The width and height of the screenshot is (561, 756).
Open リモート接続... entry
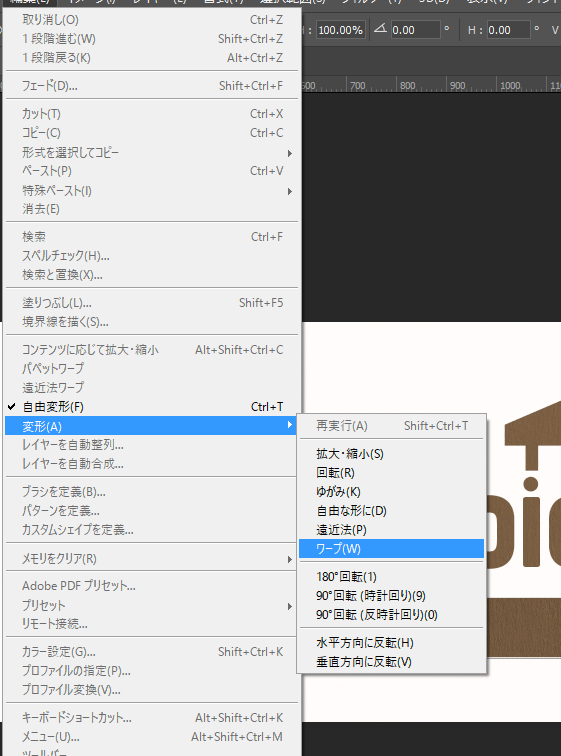(151, 624)
